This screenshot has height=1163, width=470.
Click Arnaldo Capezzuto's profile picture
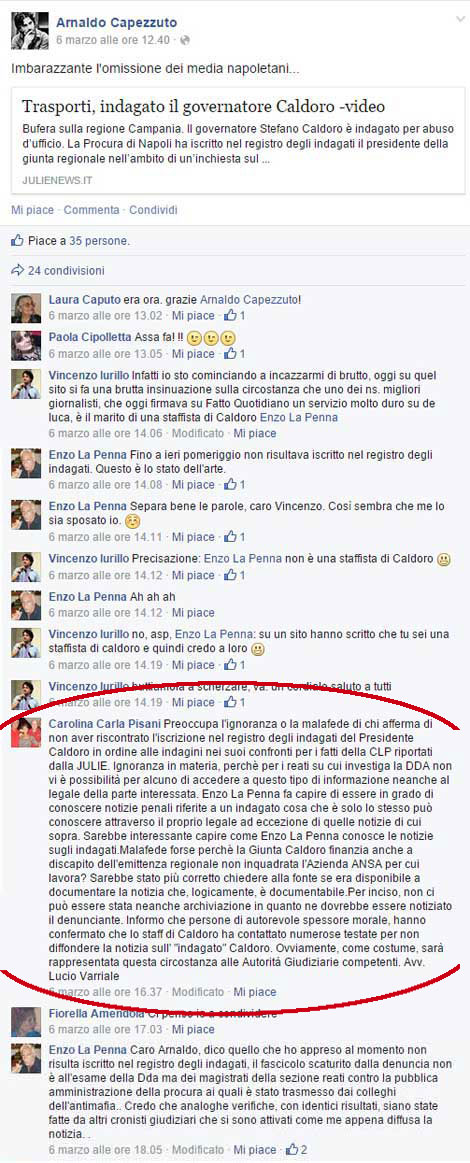(x=26, y=30)
